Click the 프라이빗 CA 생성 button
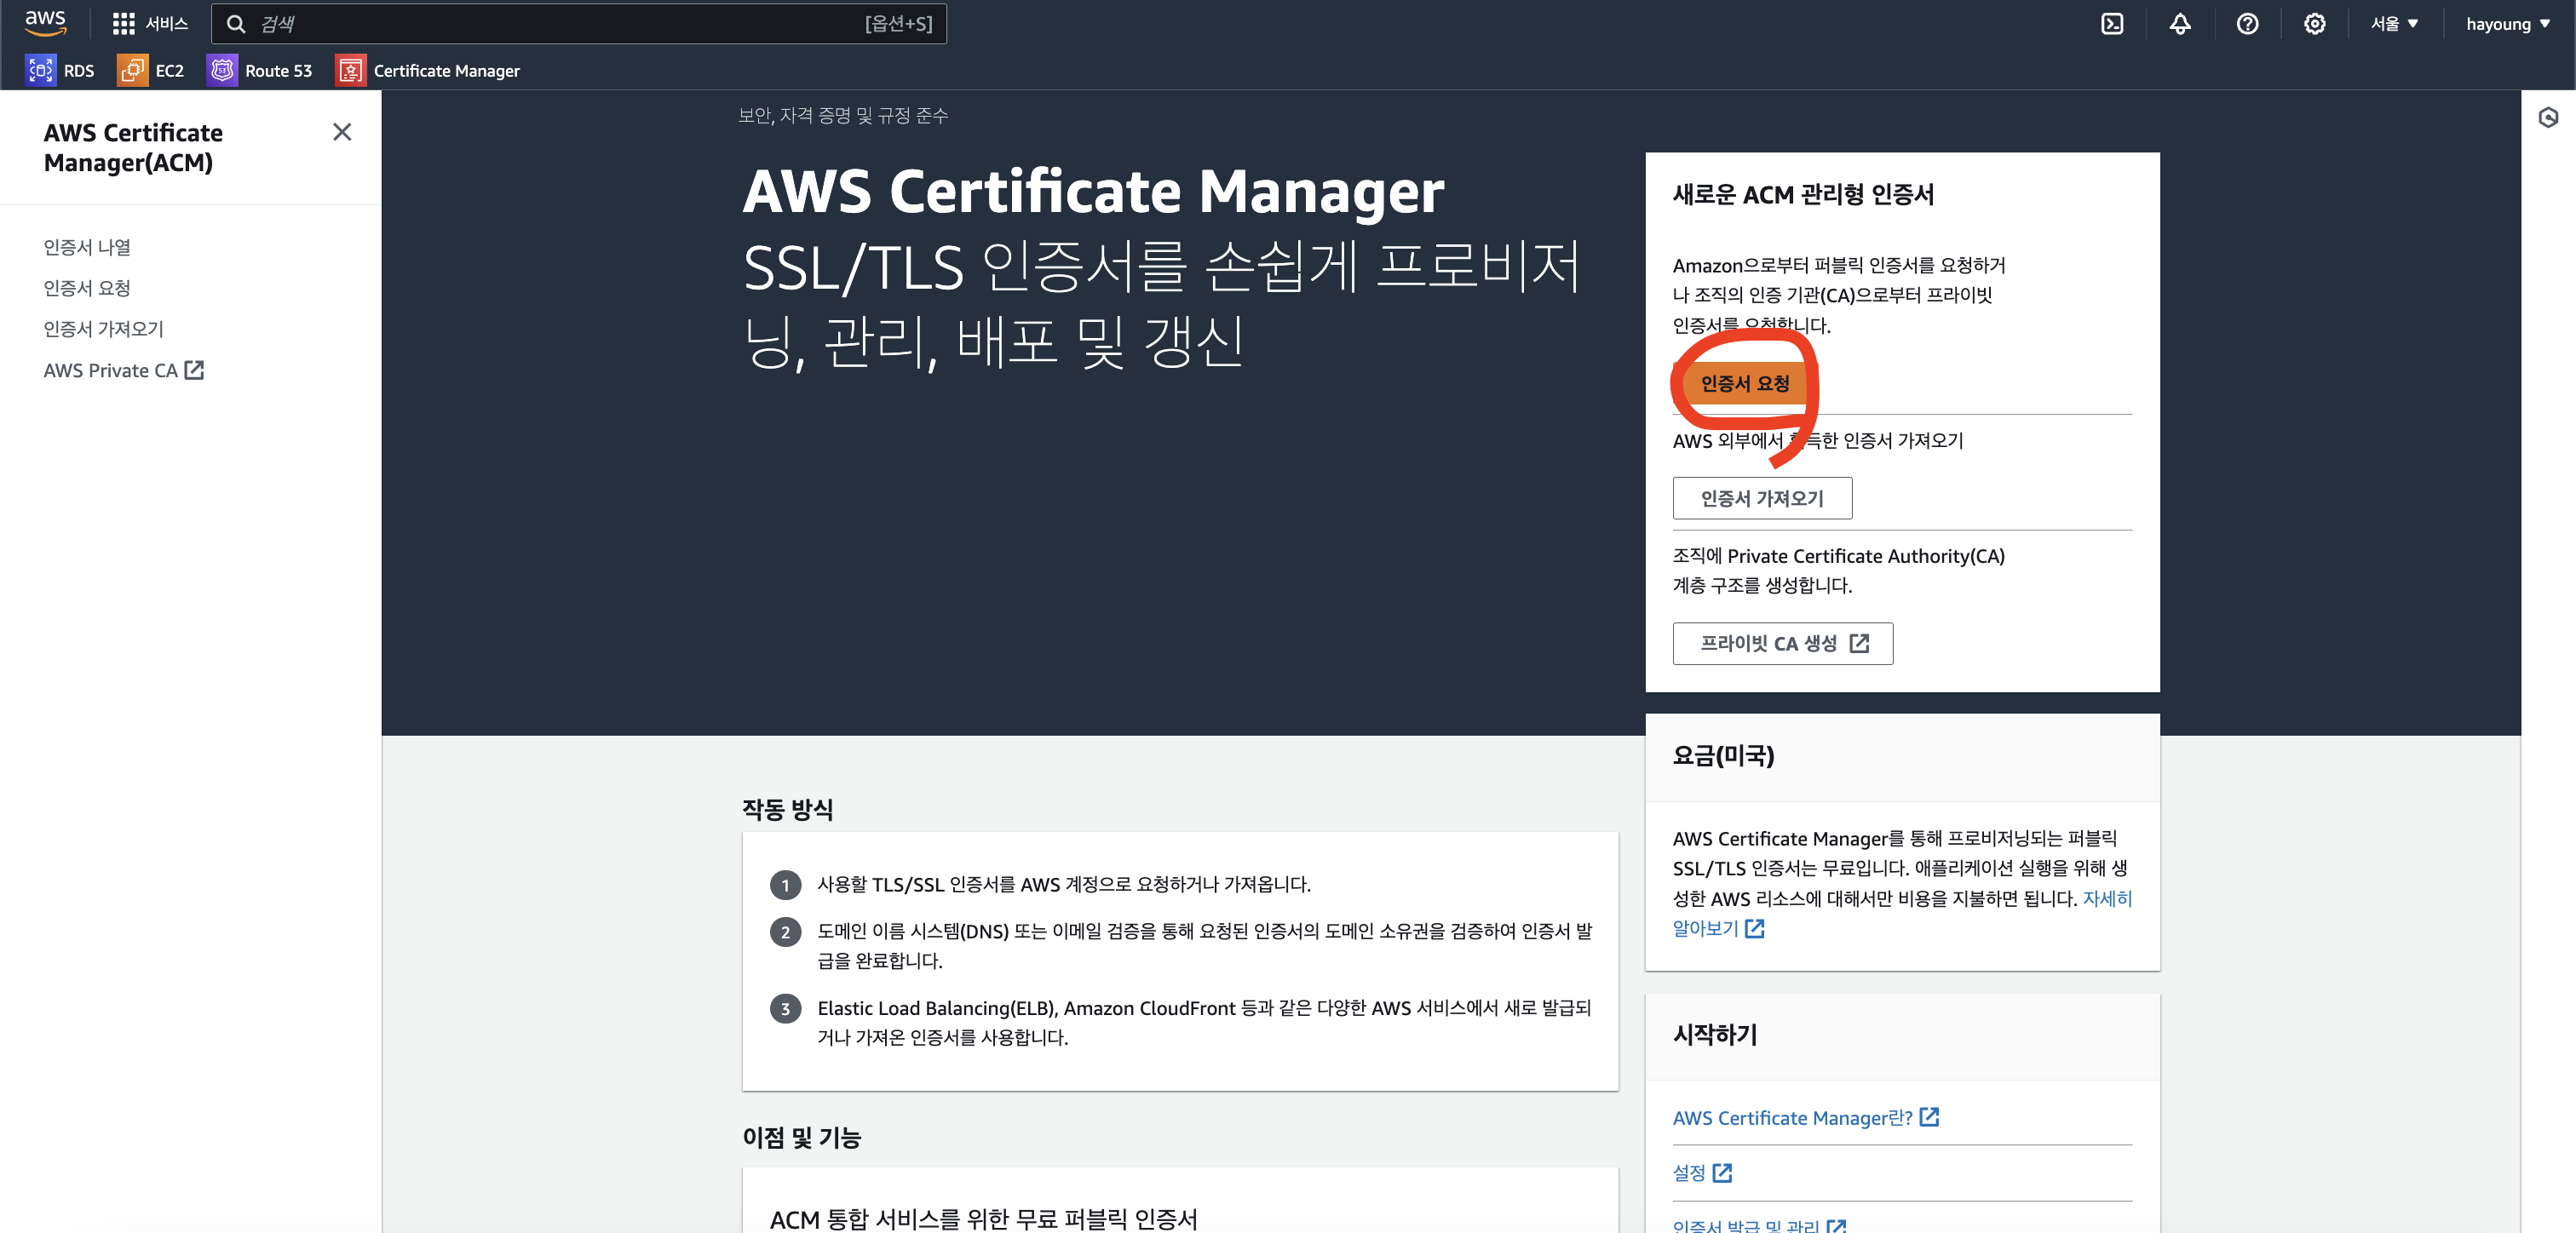The height and width of the screenshot is (1233, 2576). [x=1782, y=643]
